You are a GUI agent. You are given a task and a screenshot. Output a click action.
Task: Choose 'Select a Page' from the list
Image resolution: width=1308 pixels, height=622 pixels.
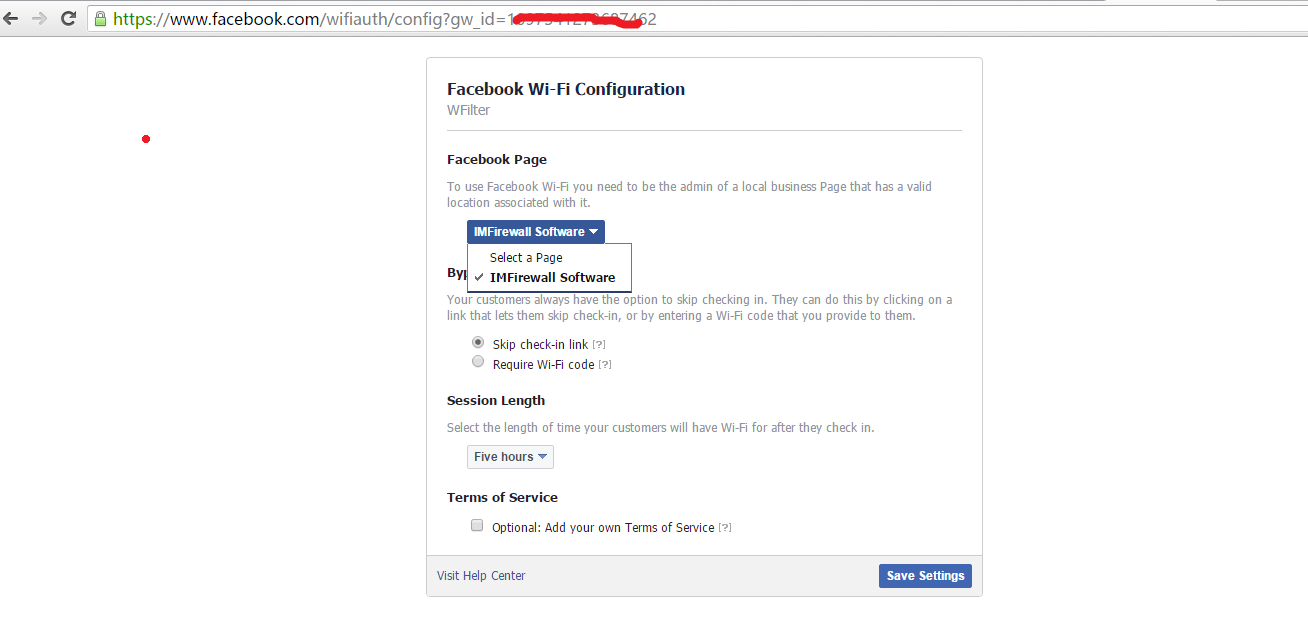point(526,258)
